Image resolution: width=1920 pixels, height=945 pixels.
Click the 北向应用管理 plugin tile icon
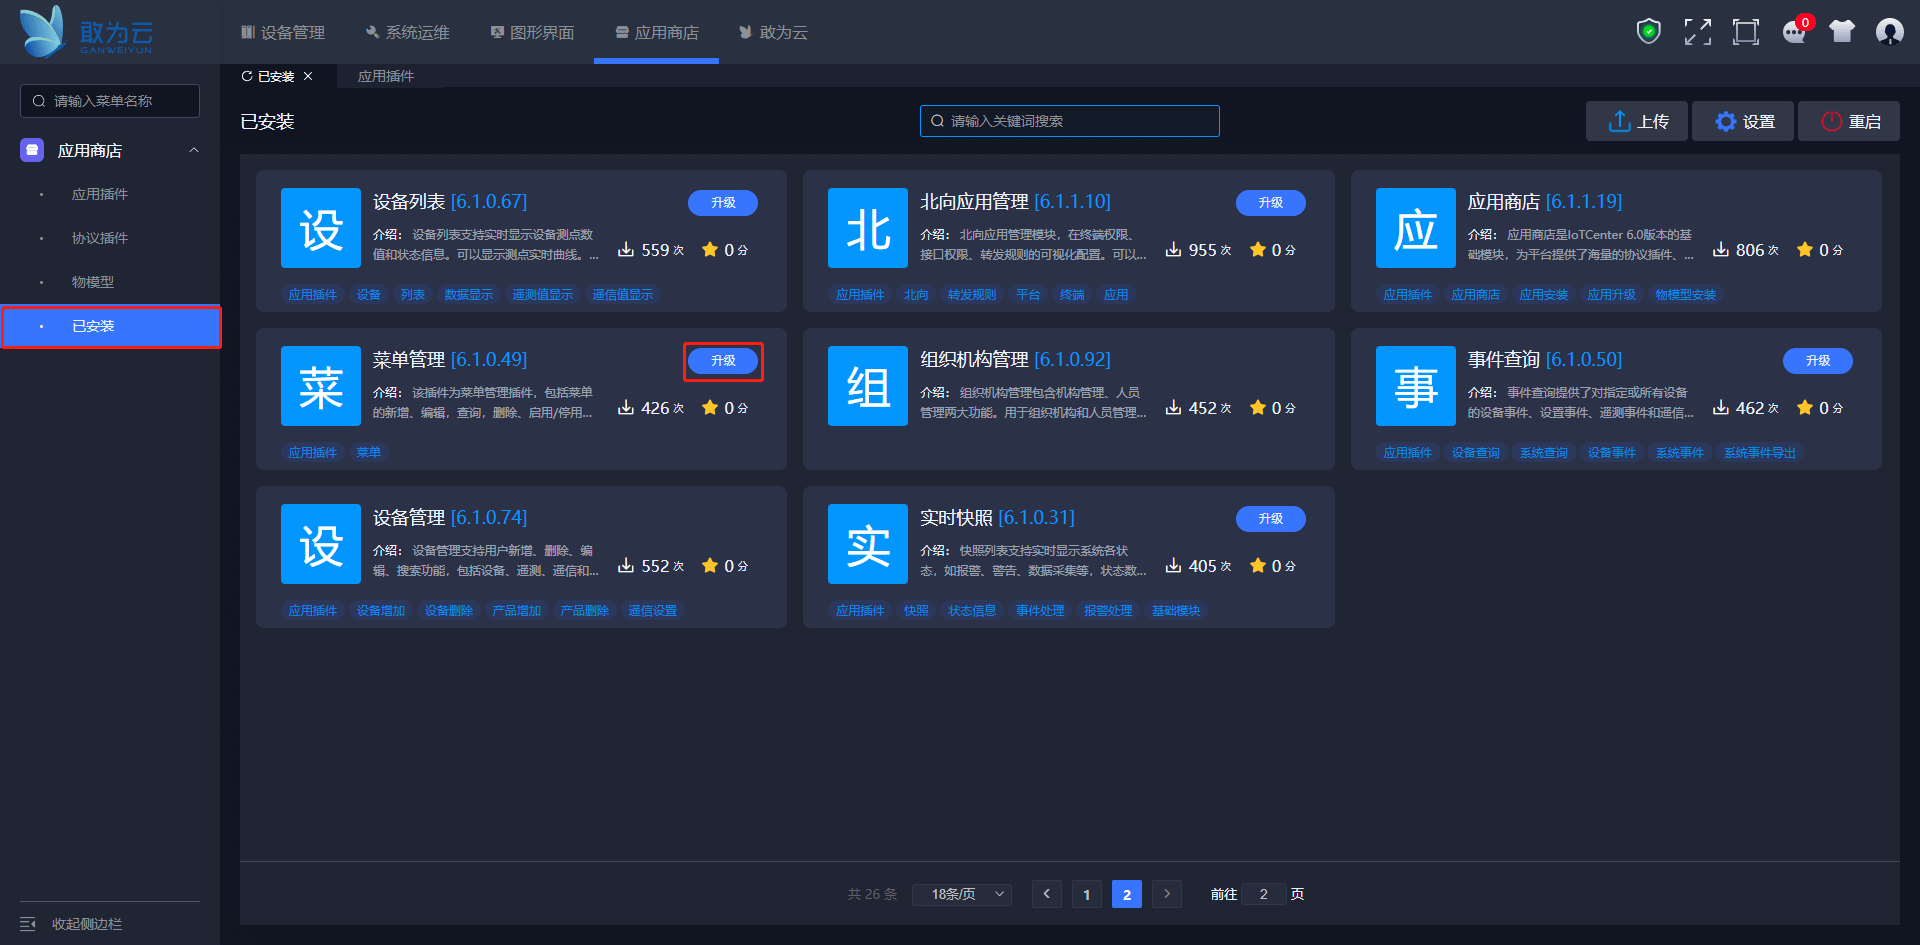point(867,228)
